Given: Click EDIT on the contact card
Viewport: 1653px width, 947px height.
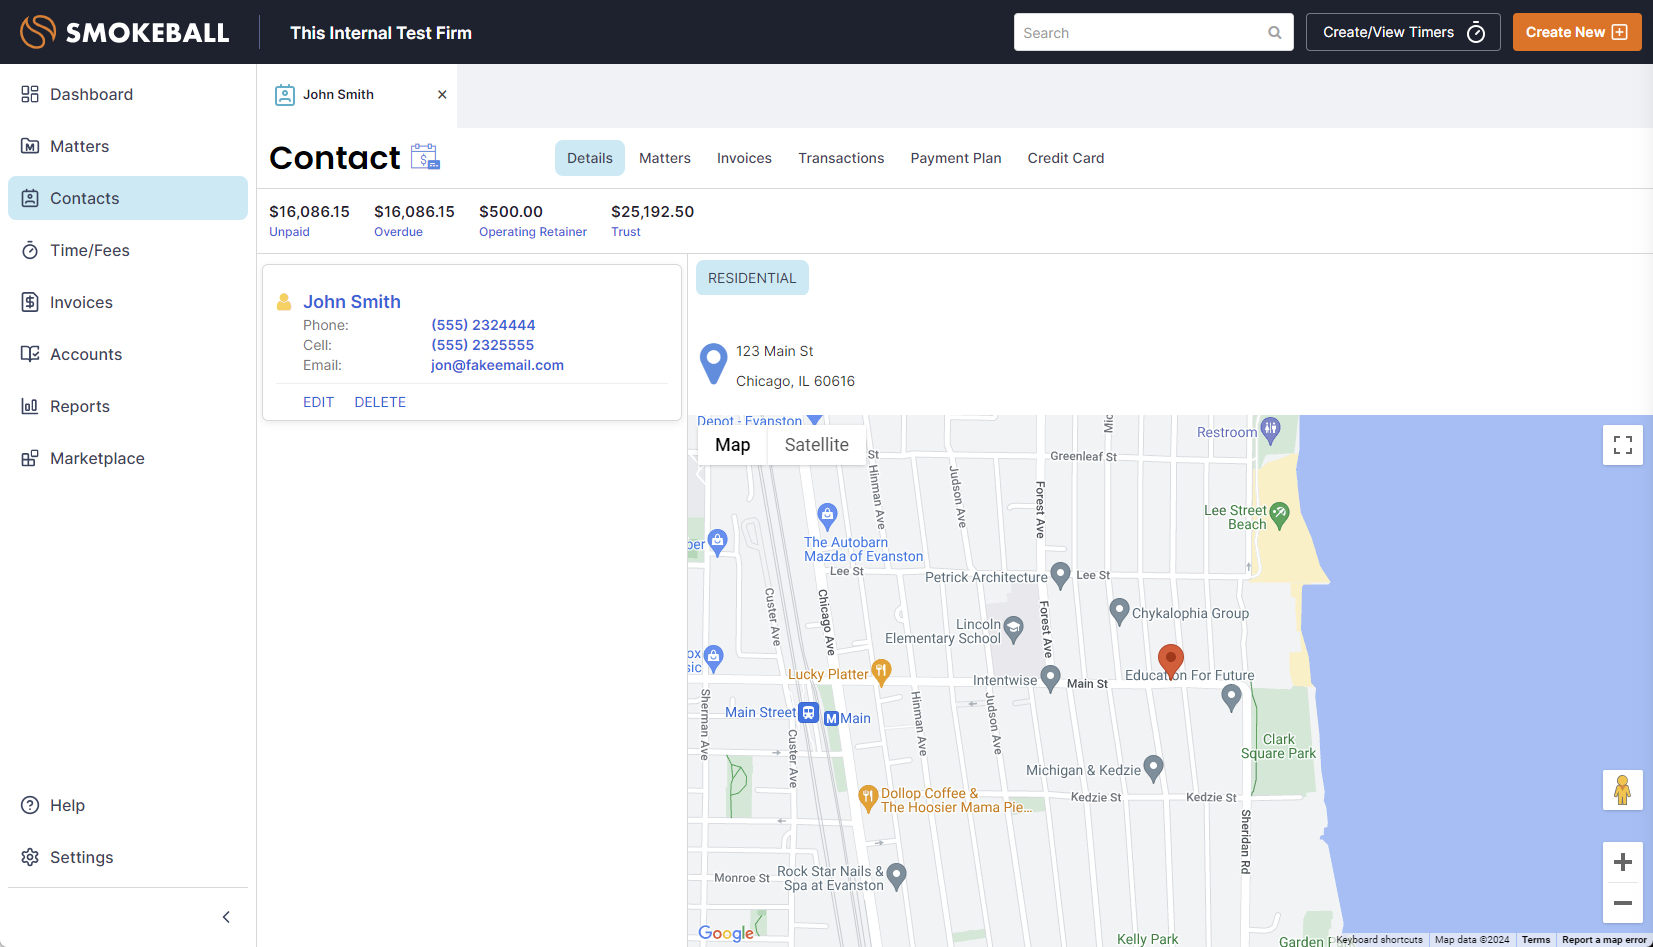Looking at the screenshot, I should [x=318, y=402].
